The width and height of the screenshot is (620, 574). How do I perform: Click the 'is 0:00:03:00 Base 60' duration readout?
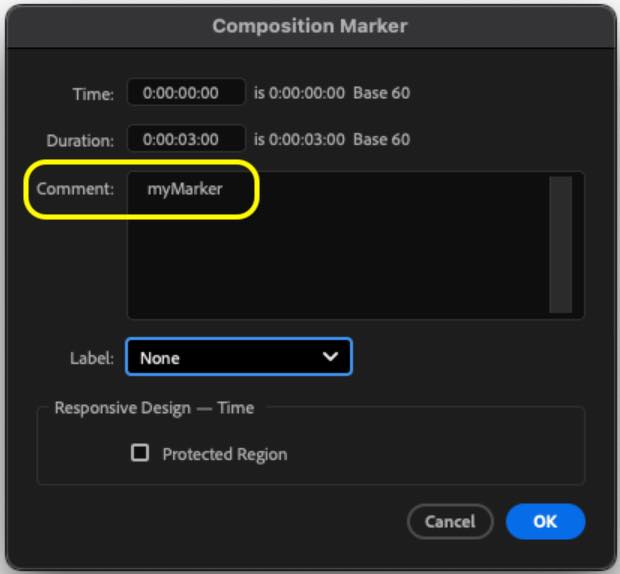click(x=331, y=139)
